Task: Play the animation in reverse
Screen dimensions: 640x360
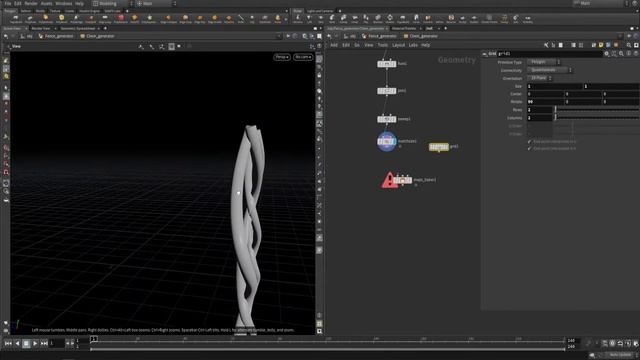Action: point(17,344)
